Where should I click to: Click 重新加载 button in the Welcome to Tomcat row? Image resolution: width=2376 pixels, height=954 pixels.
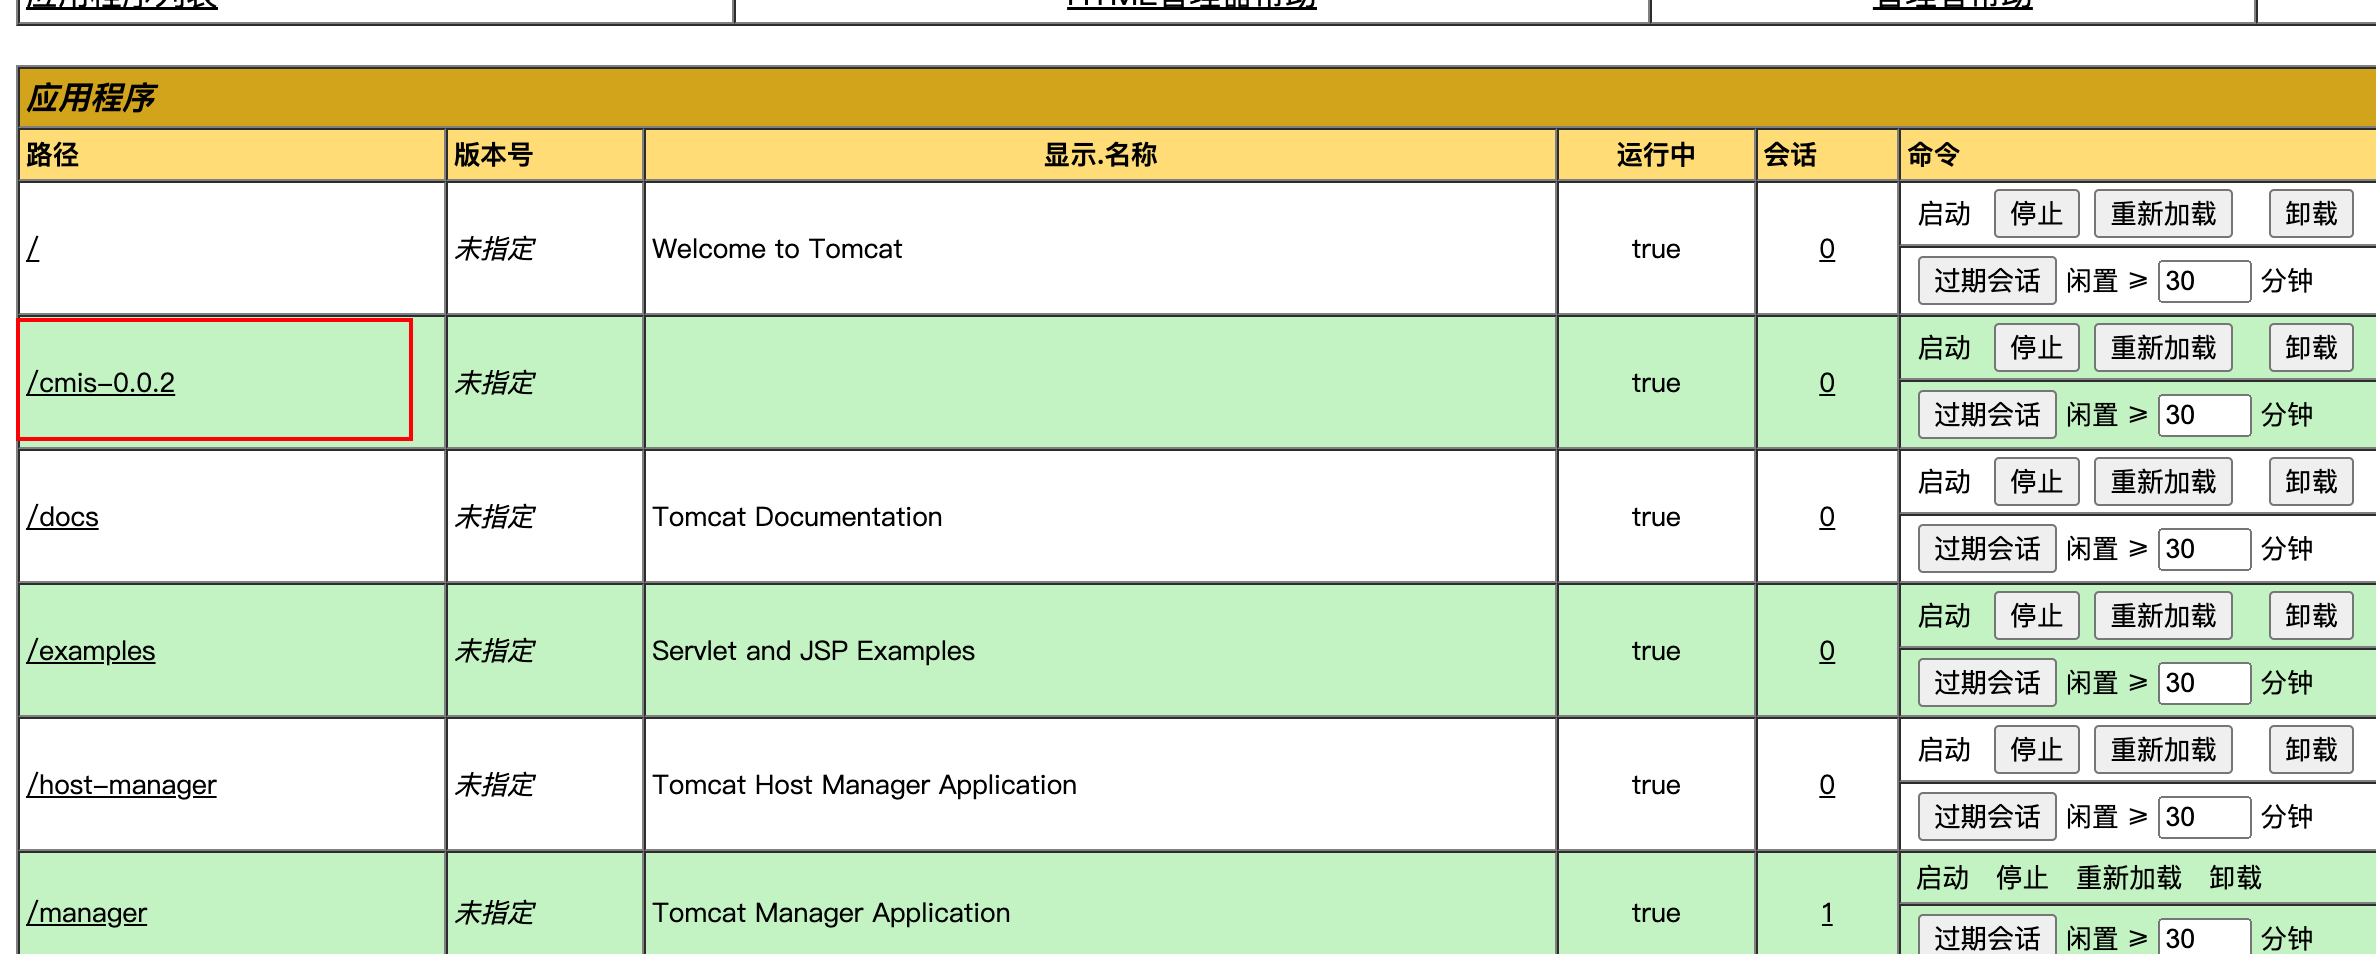pyautogui.click(x=2164, y=214)
